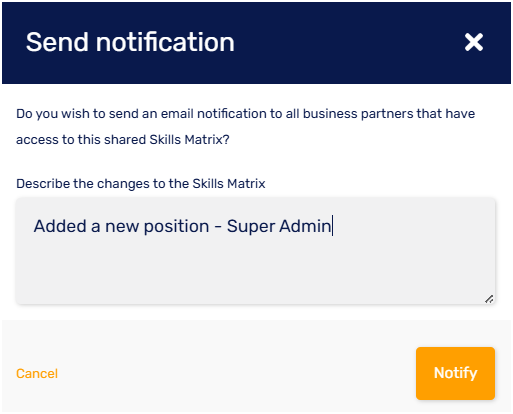Click "Skills Matrix?" in the question text
The width and height of the screenshot is (513, 414).
pos(189,140)
